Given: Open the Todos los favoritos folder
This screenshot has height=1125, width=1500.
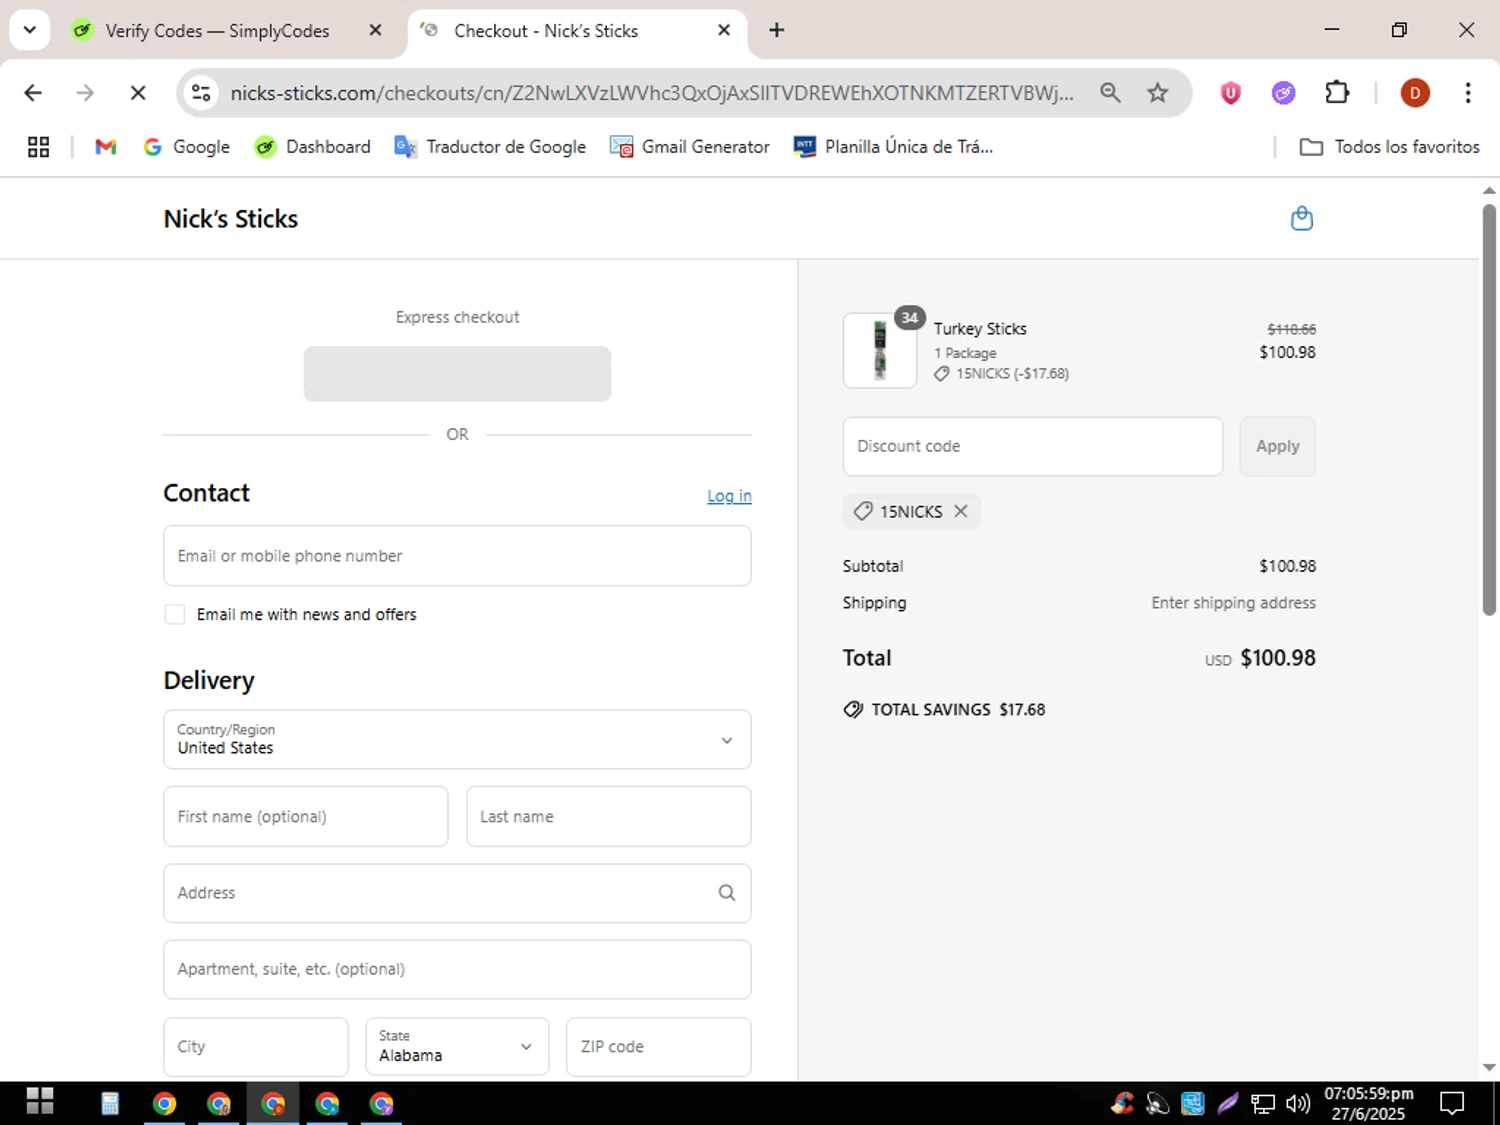Looking at the screenshot, I should click(1389, 147).
